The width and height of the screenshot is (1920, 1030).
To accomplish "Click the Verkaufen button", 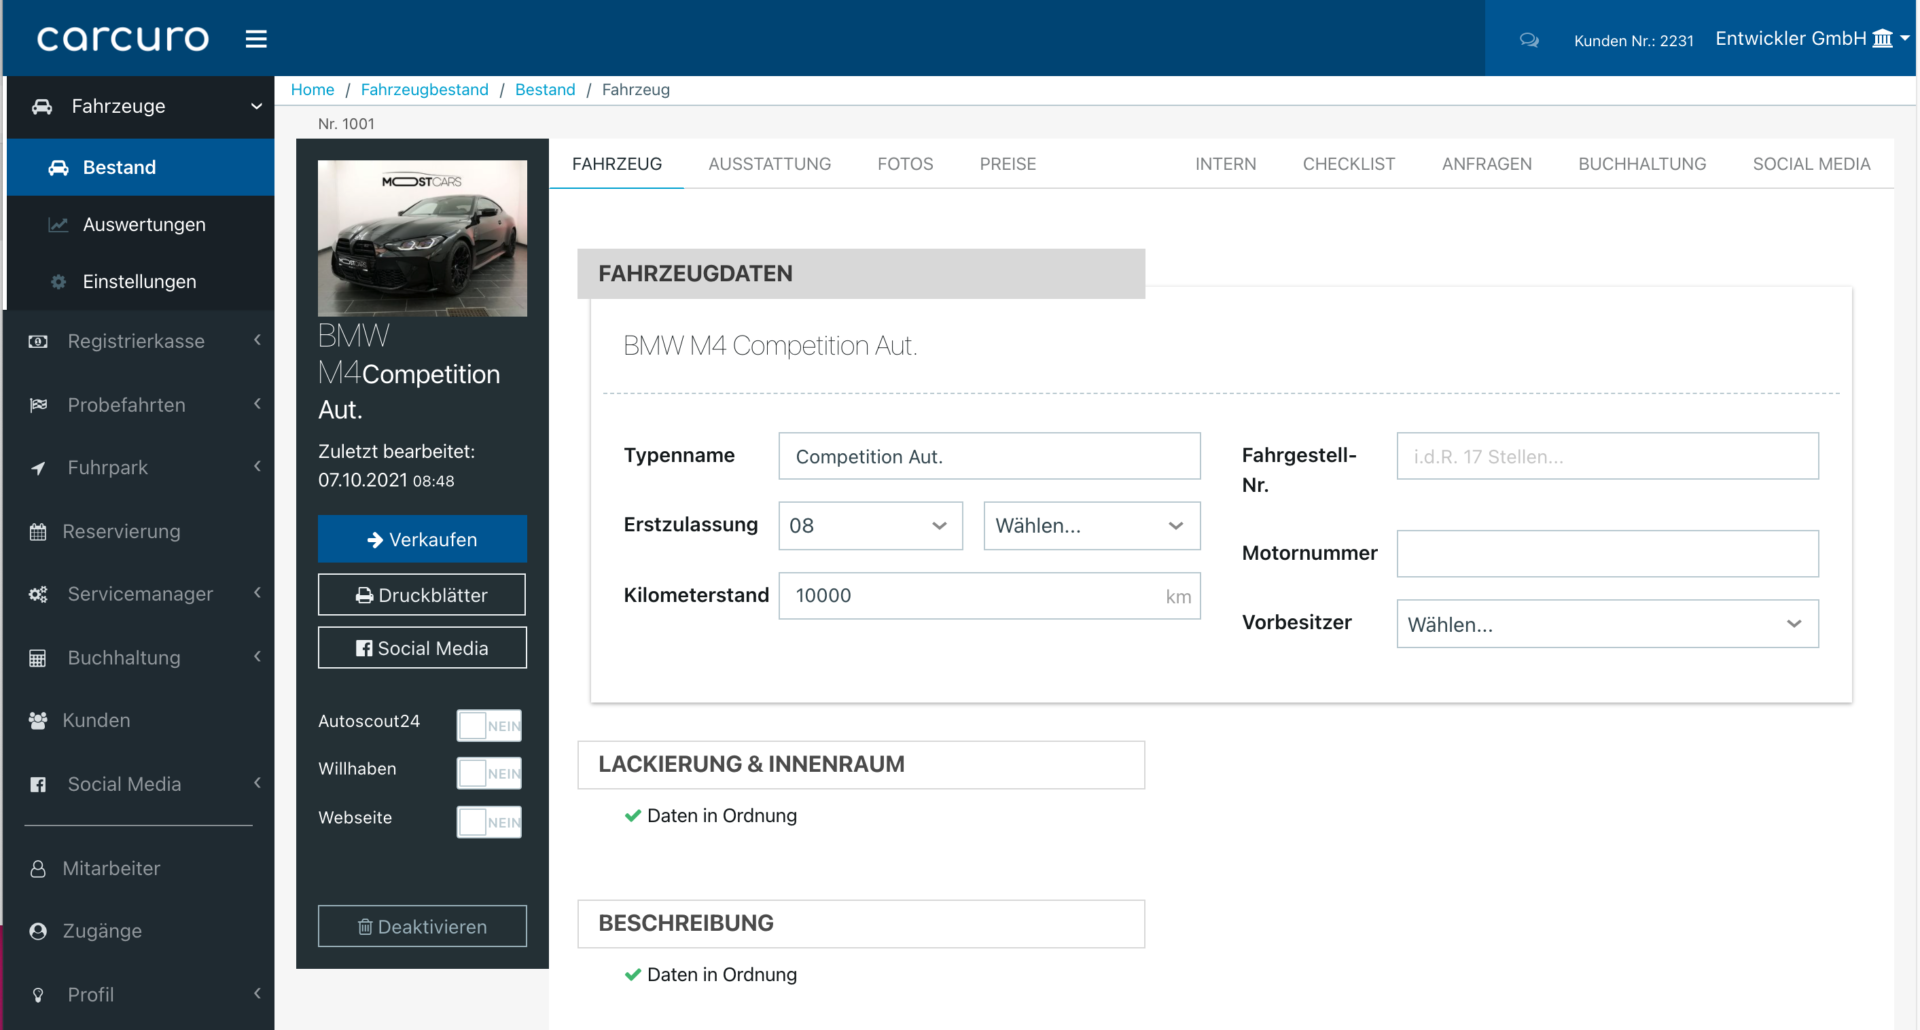I will pyautogui.click(x=422, y=539).
